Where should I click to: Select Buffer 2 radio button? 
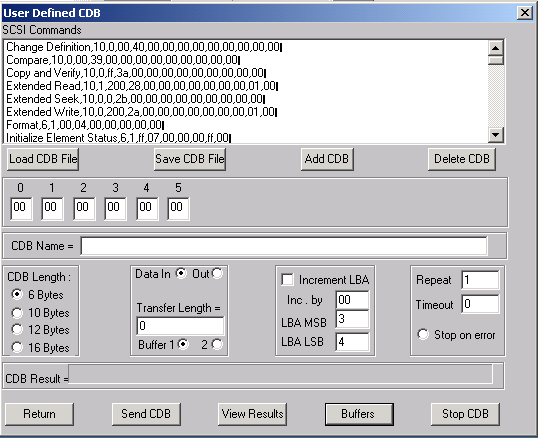point(217,344)
